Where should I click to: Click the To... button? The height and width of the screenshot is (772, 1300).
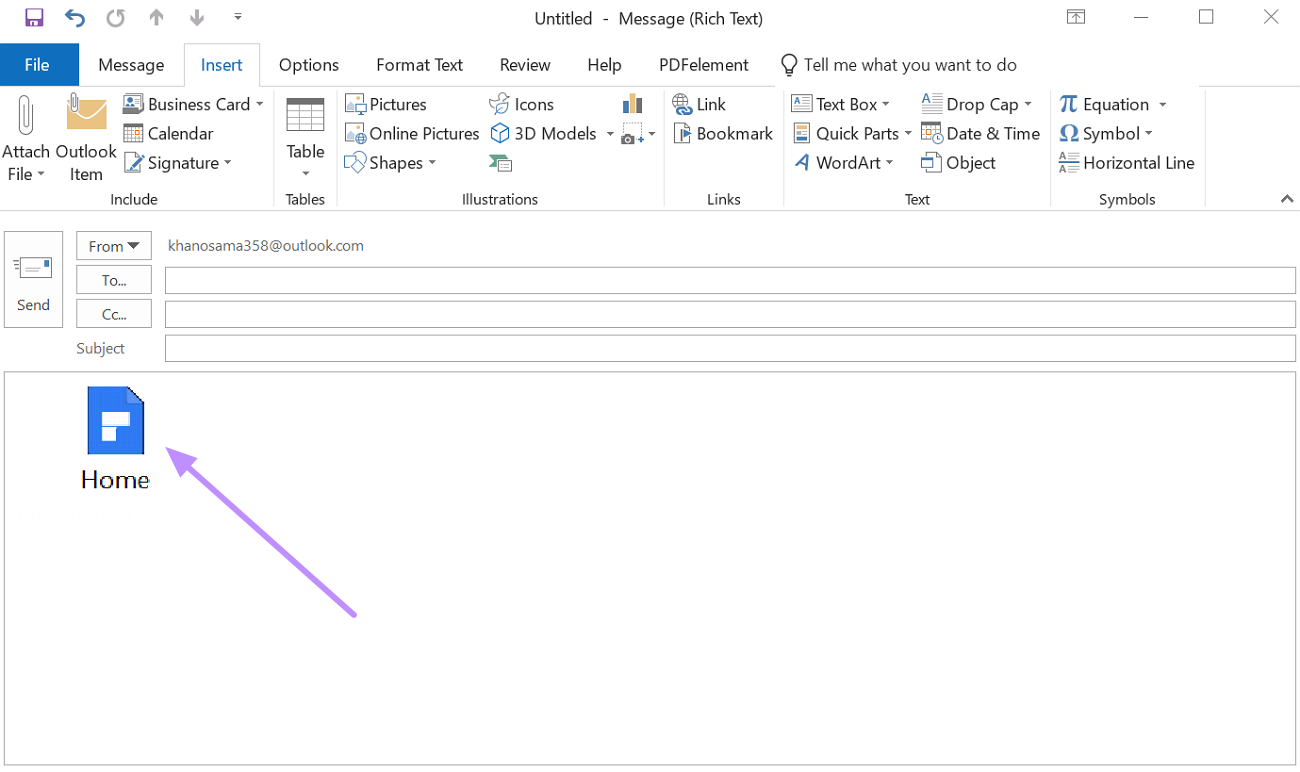coord(114,280)
